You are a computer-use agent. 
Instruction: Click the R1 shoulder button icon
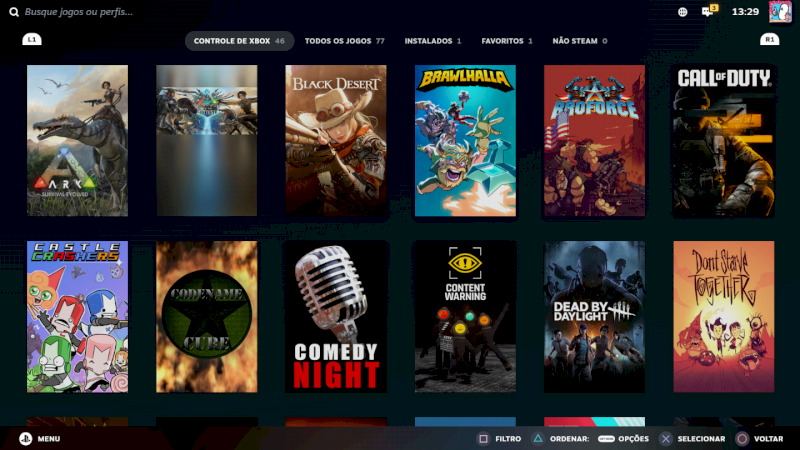click(769, 39)
